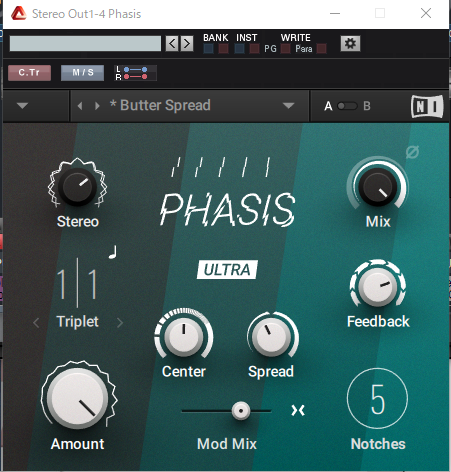Click the Native Instruments NI logo

click(x=427, y=106)
